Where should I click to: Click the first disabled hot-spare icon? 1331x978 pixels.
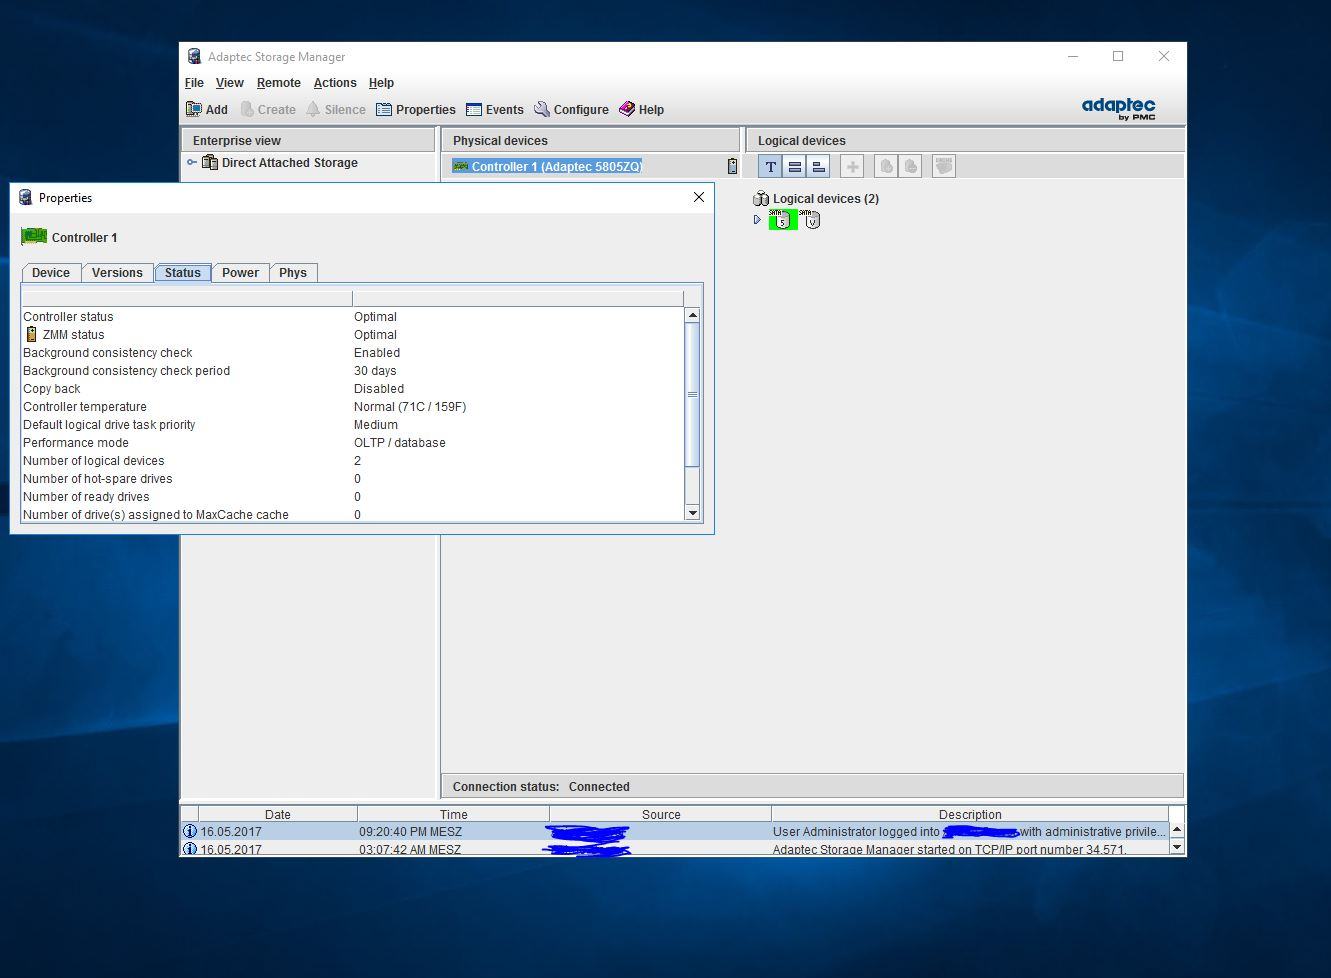pyautogui.click(x=886, y=166)
